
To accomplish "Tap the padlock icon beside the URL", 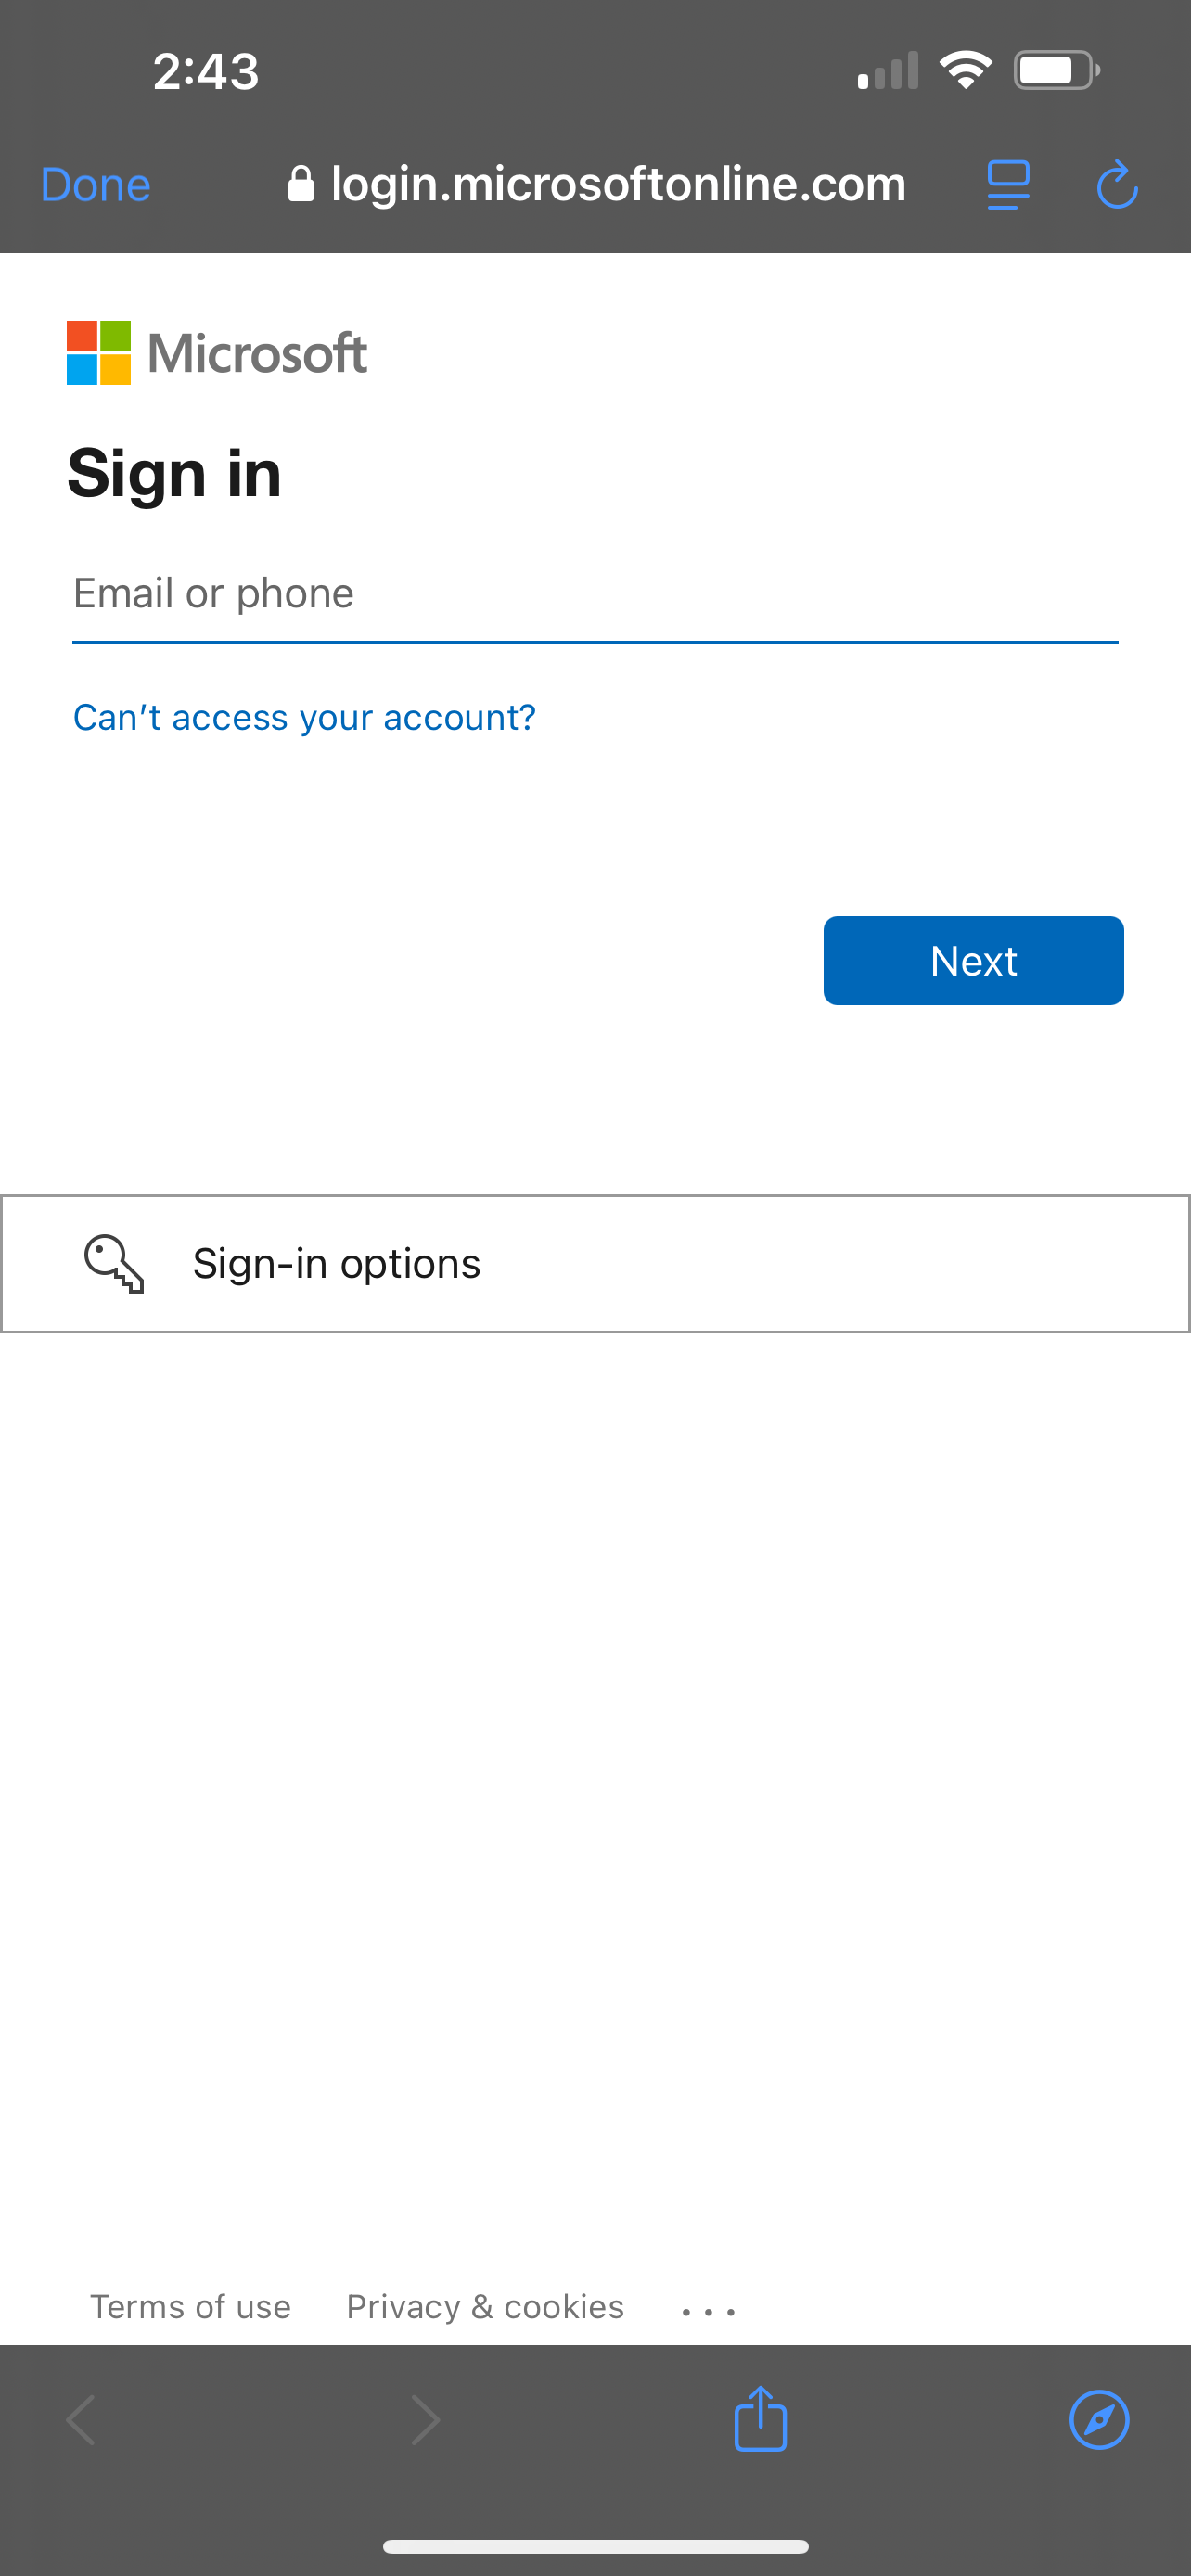I will point(300,185).
